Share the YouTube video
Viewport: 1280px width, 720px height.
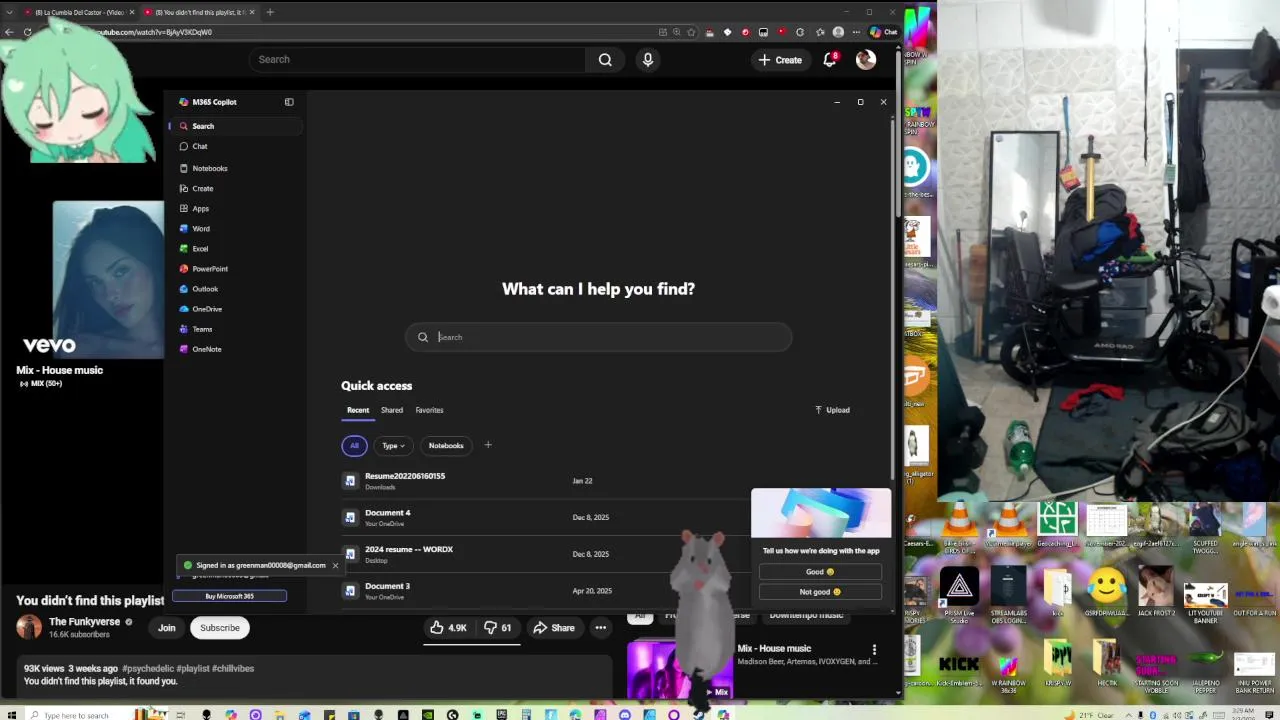tap(553, 628)
